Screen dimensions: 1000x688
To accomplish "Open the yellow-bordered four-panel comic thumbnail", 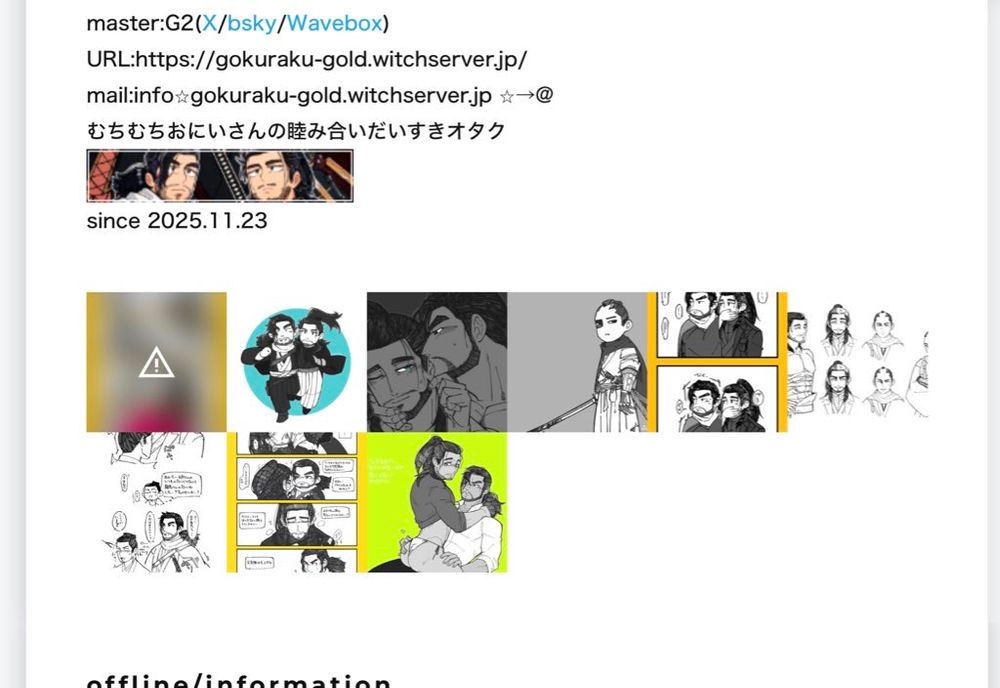I will pos(297,502).
